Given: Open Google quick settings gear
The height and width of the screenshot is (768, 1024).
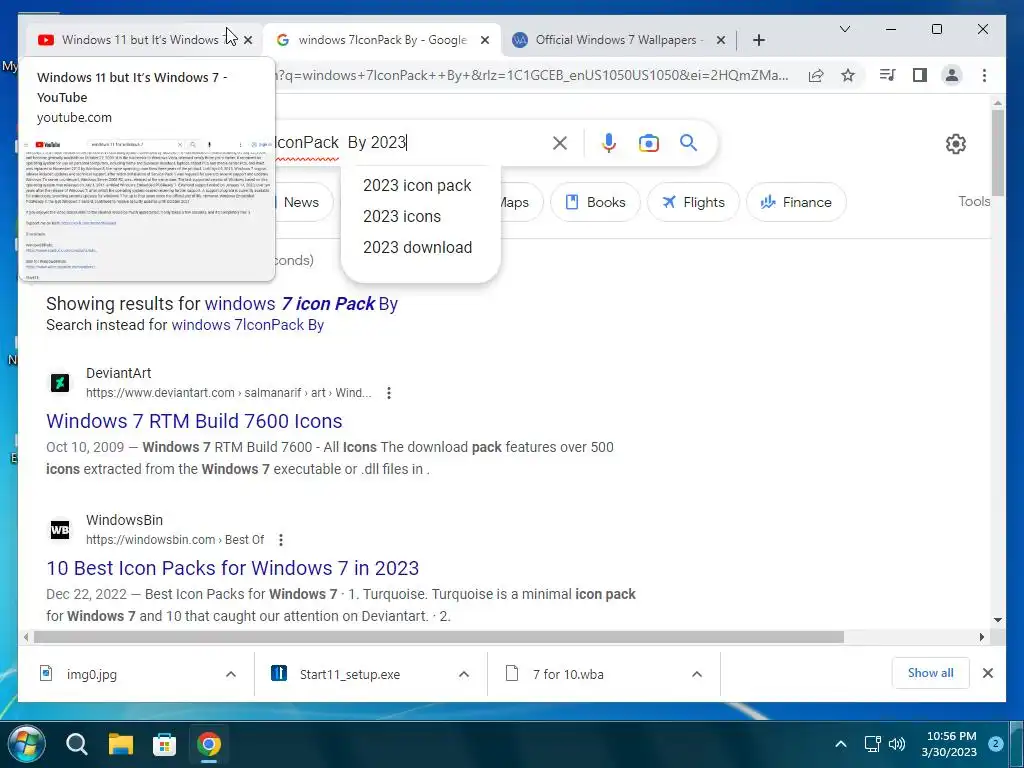Looking at the screenshot, I should pos(955,144).
